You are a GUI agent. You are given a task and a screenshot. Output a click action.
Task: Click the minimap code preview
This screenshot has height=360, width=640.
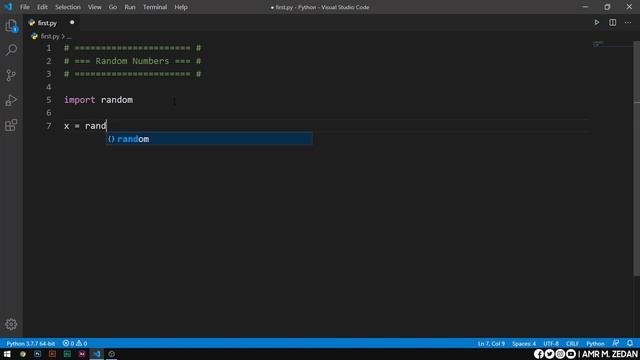coord(599,43)
